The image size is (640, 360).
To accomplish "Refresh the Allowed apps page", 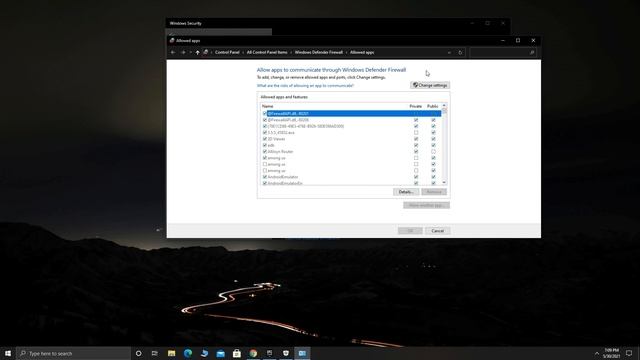I will (460, 53).
